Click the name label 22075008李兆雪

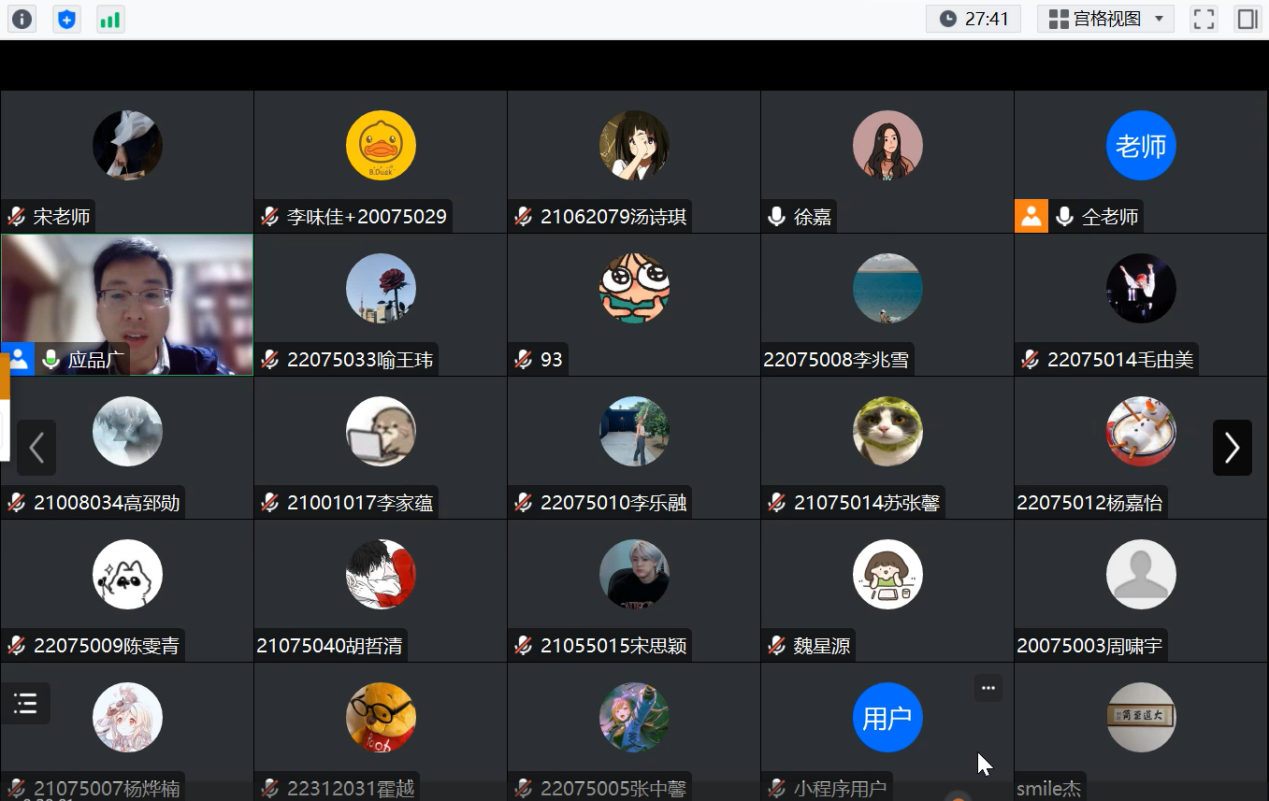click(x=836, y=360)
